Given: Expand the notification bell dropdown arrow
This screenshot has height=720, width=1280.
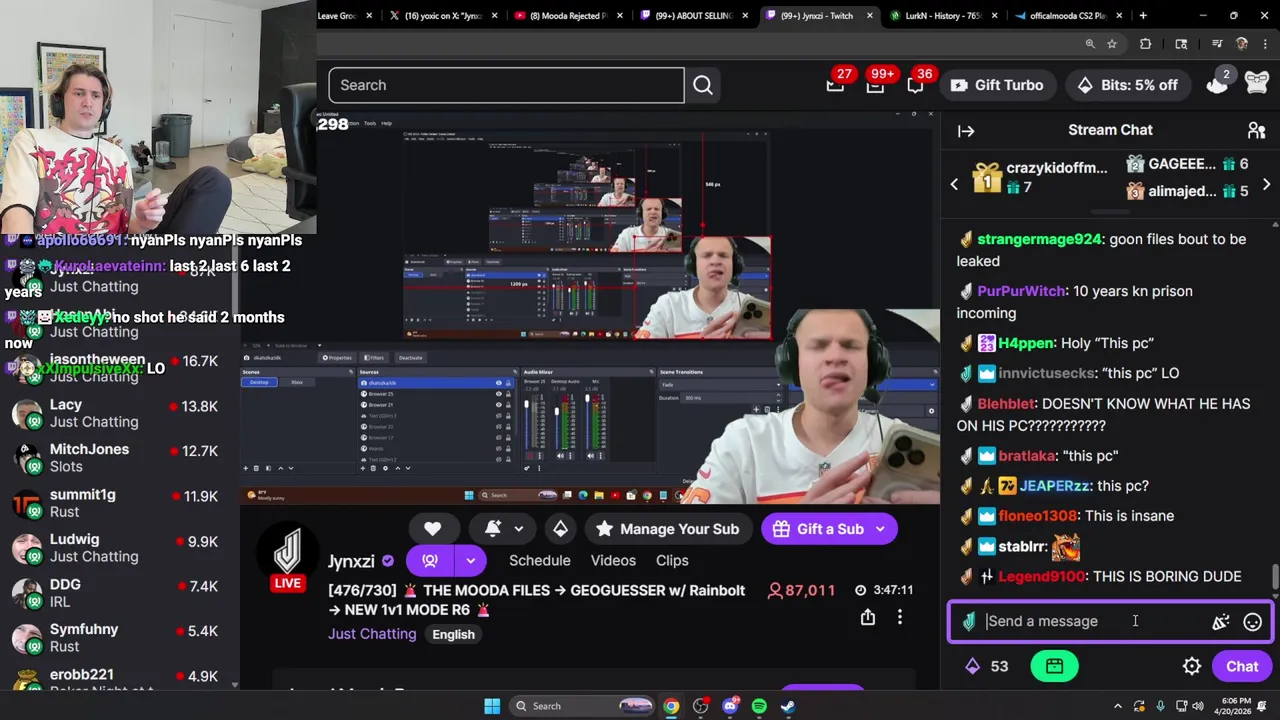Looking at the screenshot, I should pos(518,529).
